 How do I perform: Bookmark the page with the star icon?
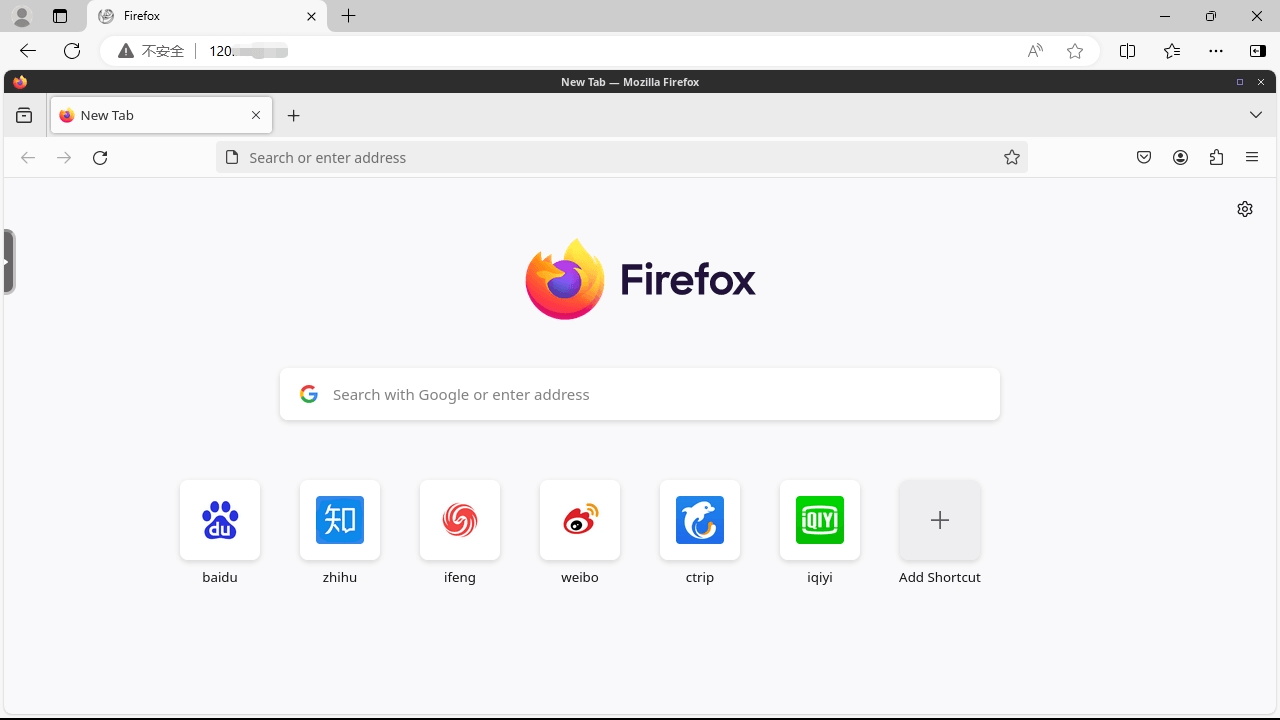click(x=1012, y=157)
